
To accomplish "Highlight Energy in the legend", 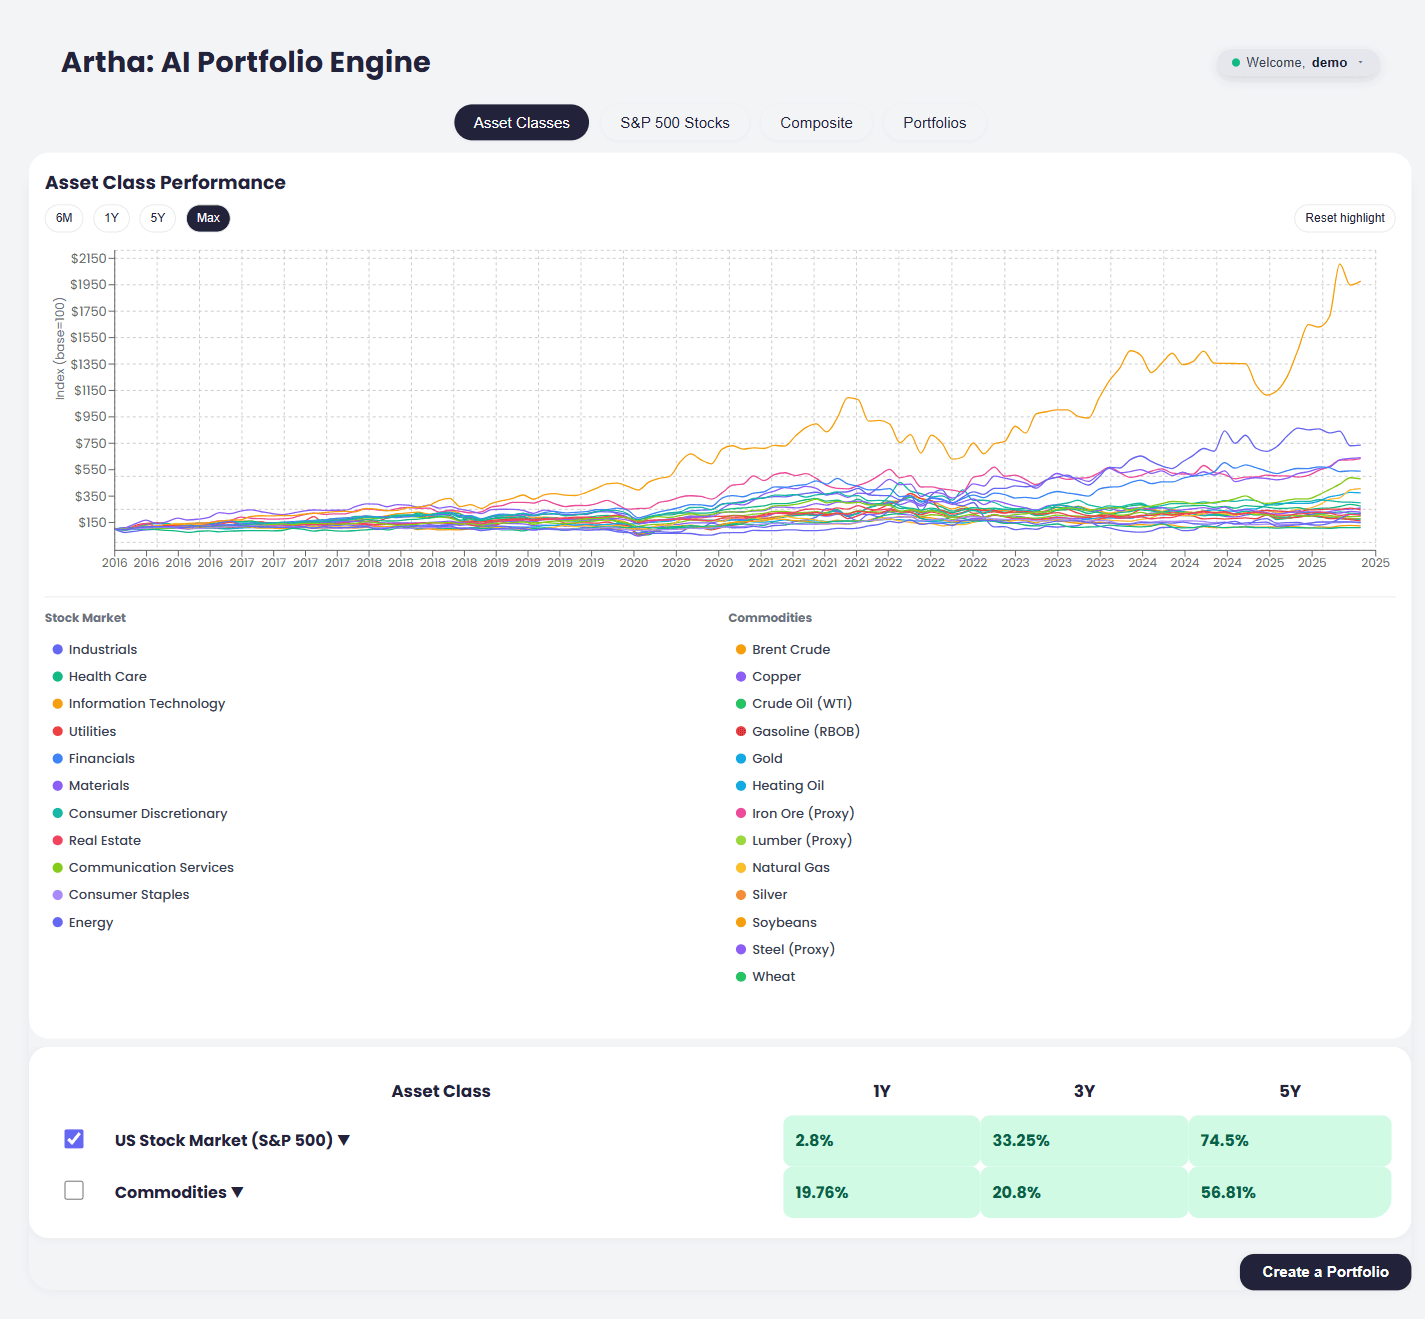I will pos(83,923).
